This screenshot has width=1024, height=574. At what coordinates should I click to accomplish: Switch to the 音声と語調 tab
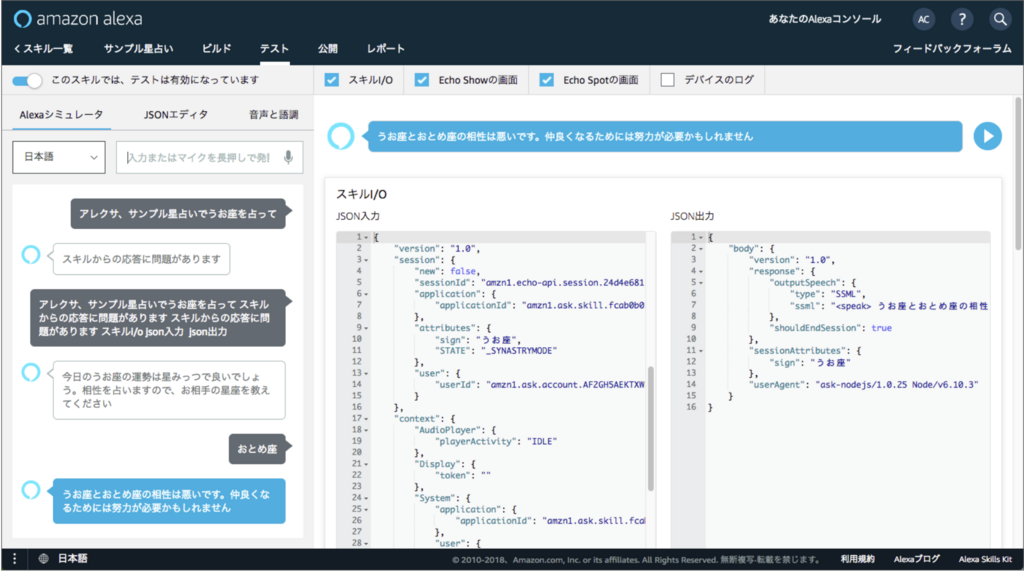274,115
